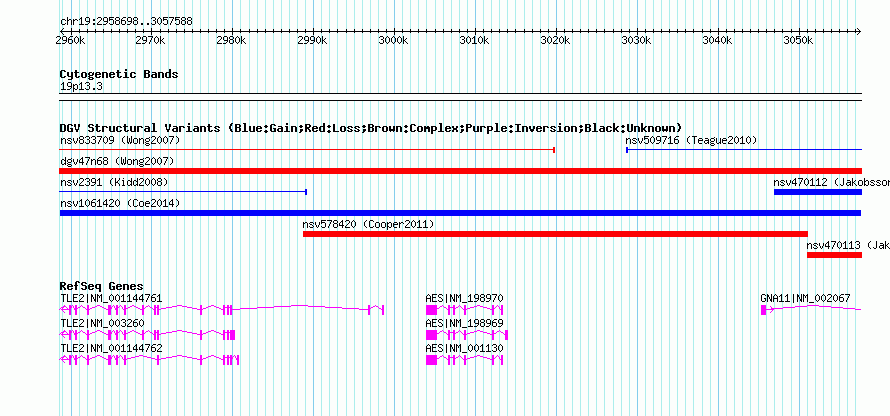Click the 19p13.3 cytogenetic band bar
Viewport: 890px width, 416px height.
point(460,97)
